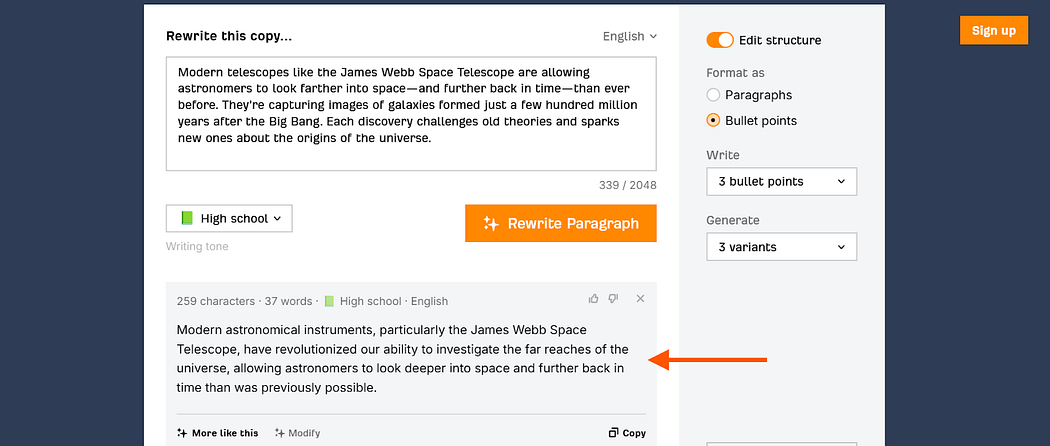Click the green book icon in tone selector
This screenshot has height=446, width=1050.
[x=187, y=218]
